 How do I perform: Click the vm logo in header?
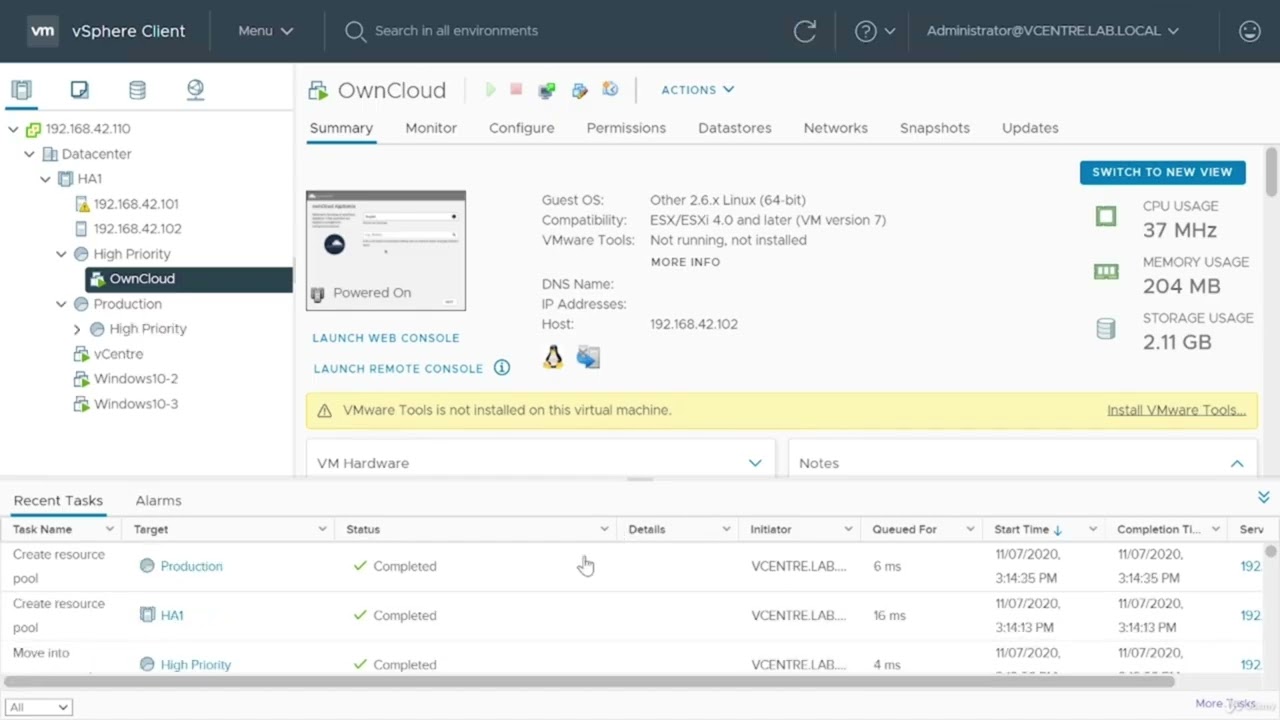click(43, 31)
